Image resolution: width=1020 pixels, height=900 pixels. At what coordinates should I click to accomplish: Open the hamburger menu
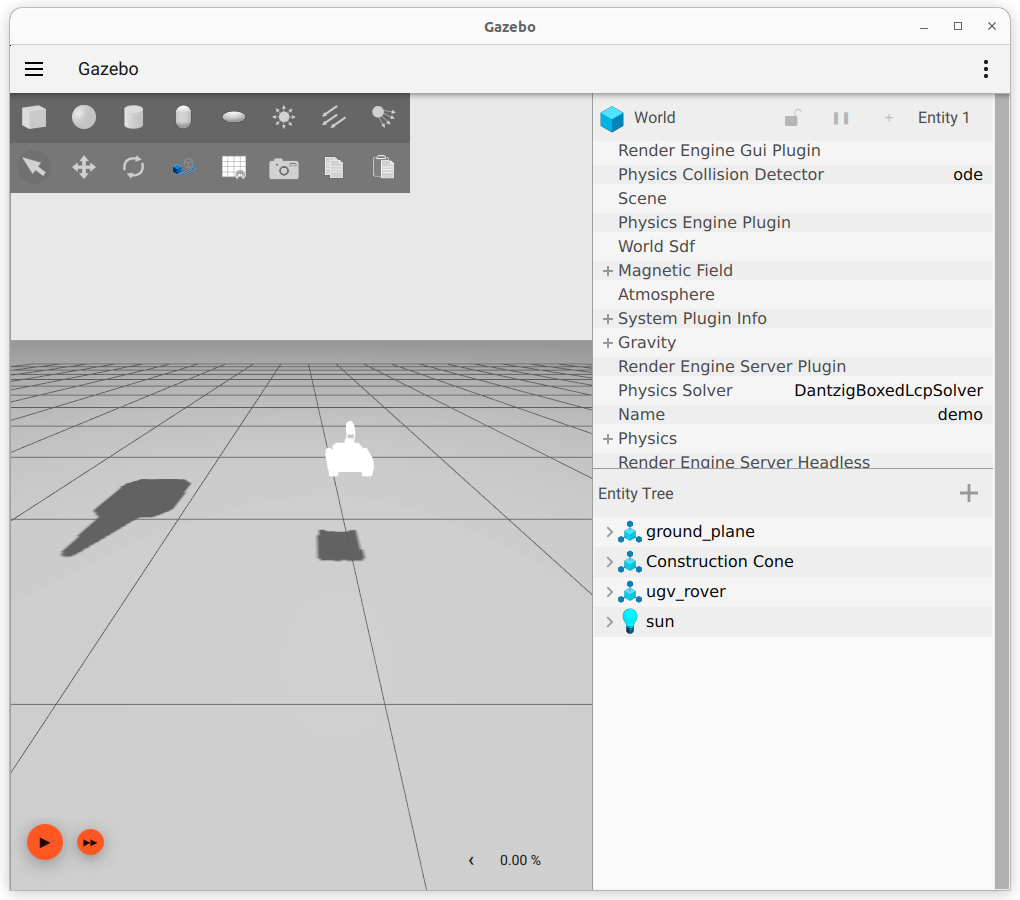pyautogui.click(x=34, y=69)
